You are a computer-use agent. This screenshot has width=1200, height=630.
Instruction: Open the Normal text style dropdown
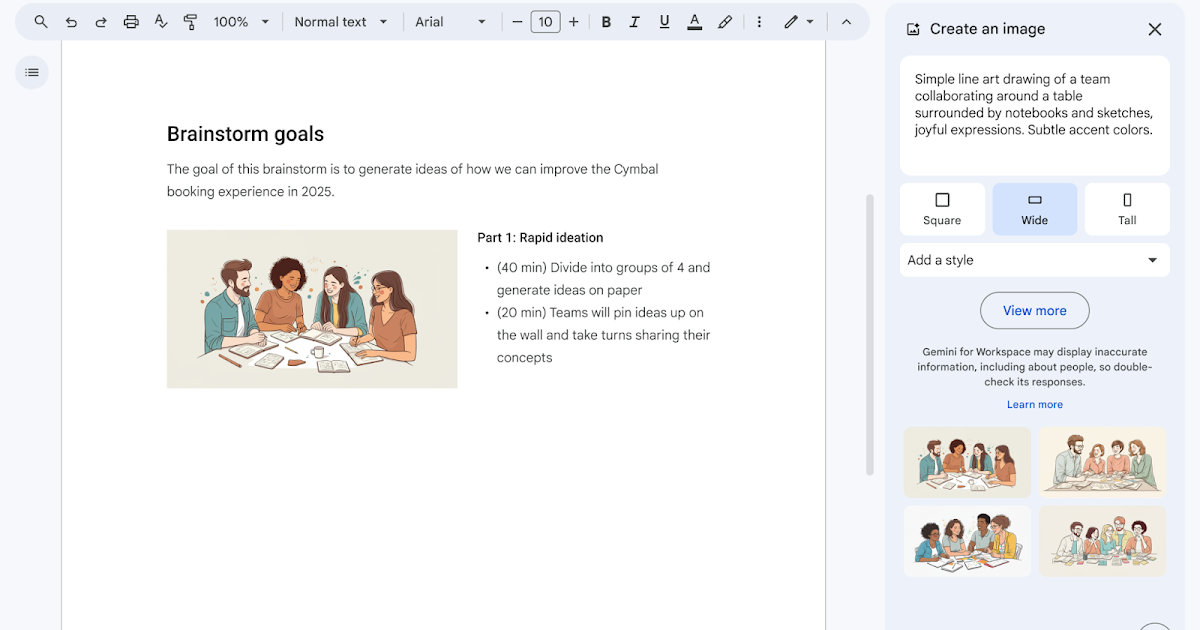[341, 22]
